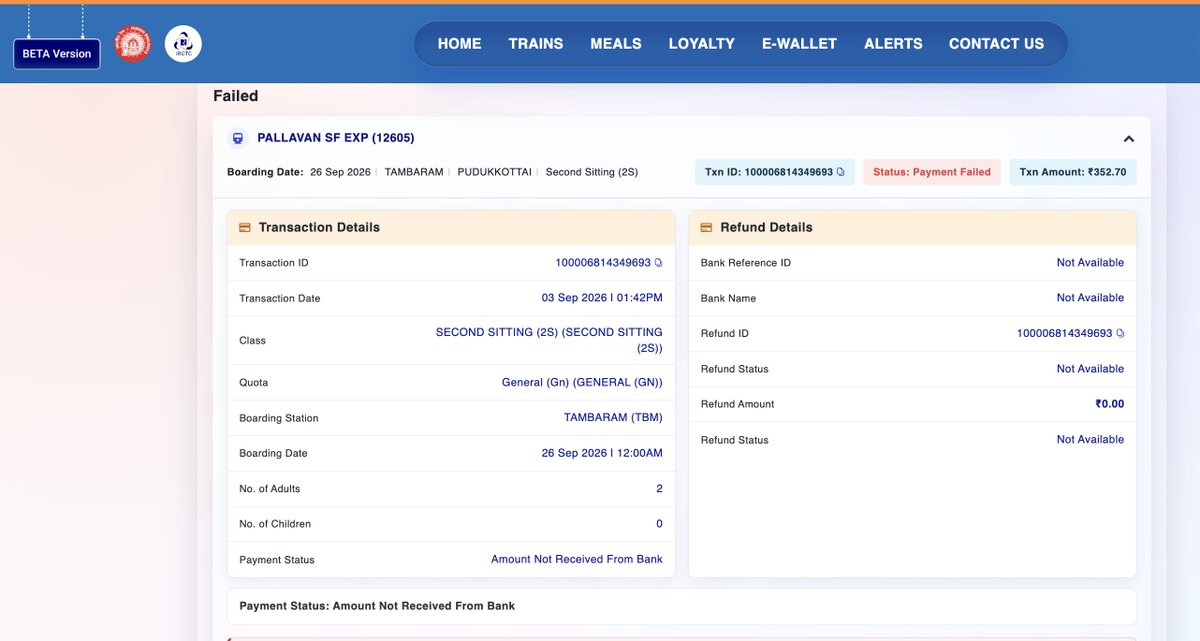Click the Transaction Details card icon
Screen dimensions: 1200x641
click(245, 228)
